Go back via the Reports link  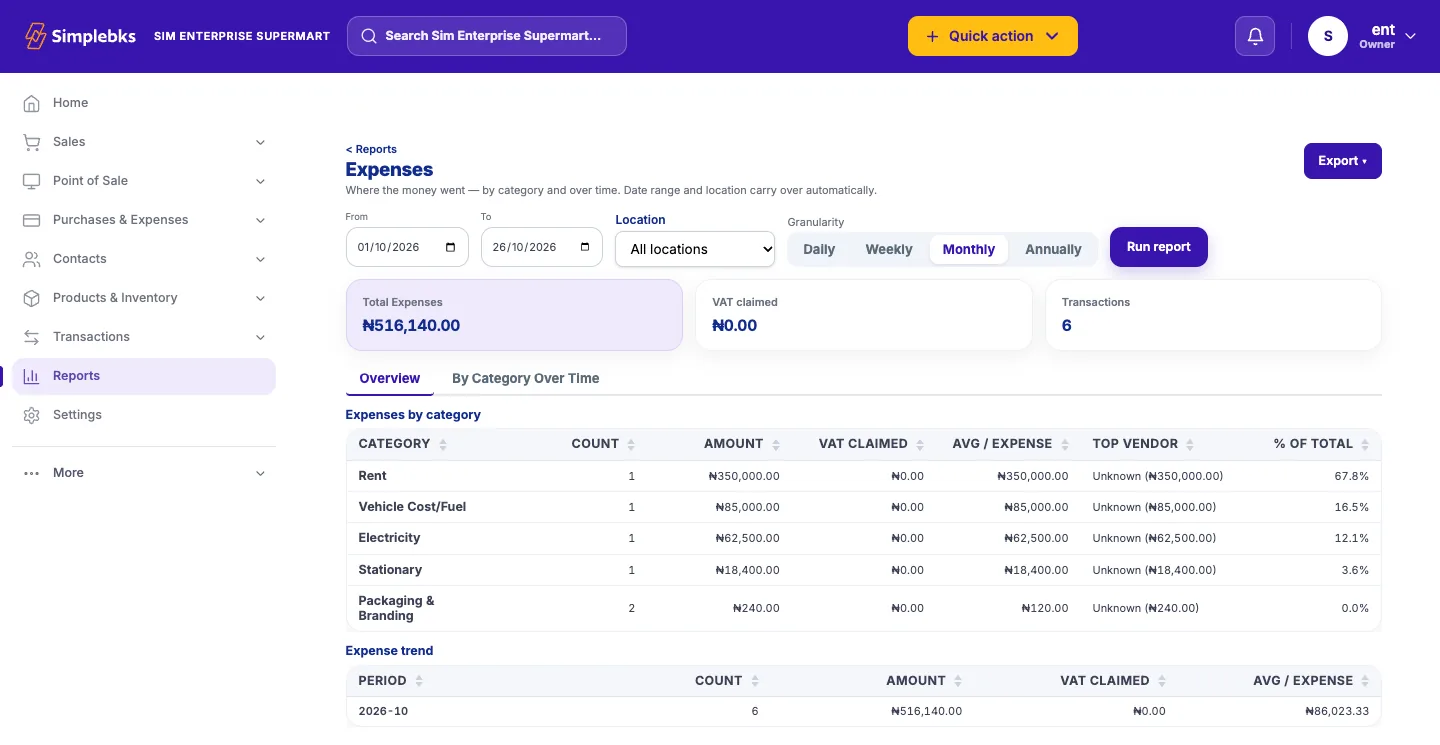[371, 149]
